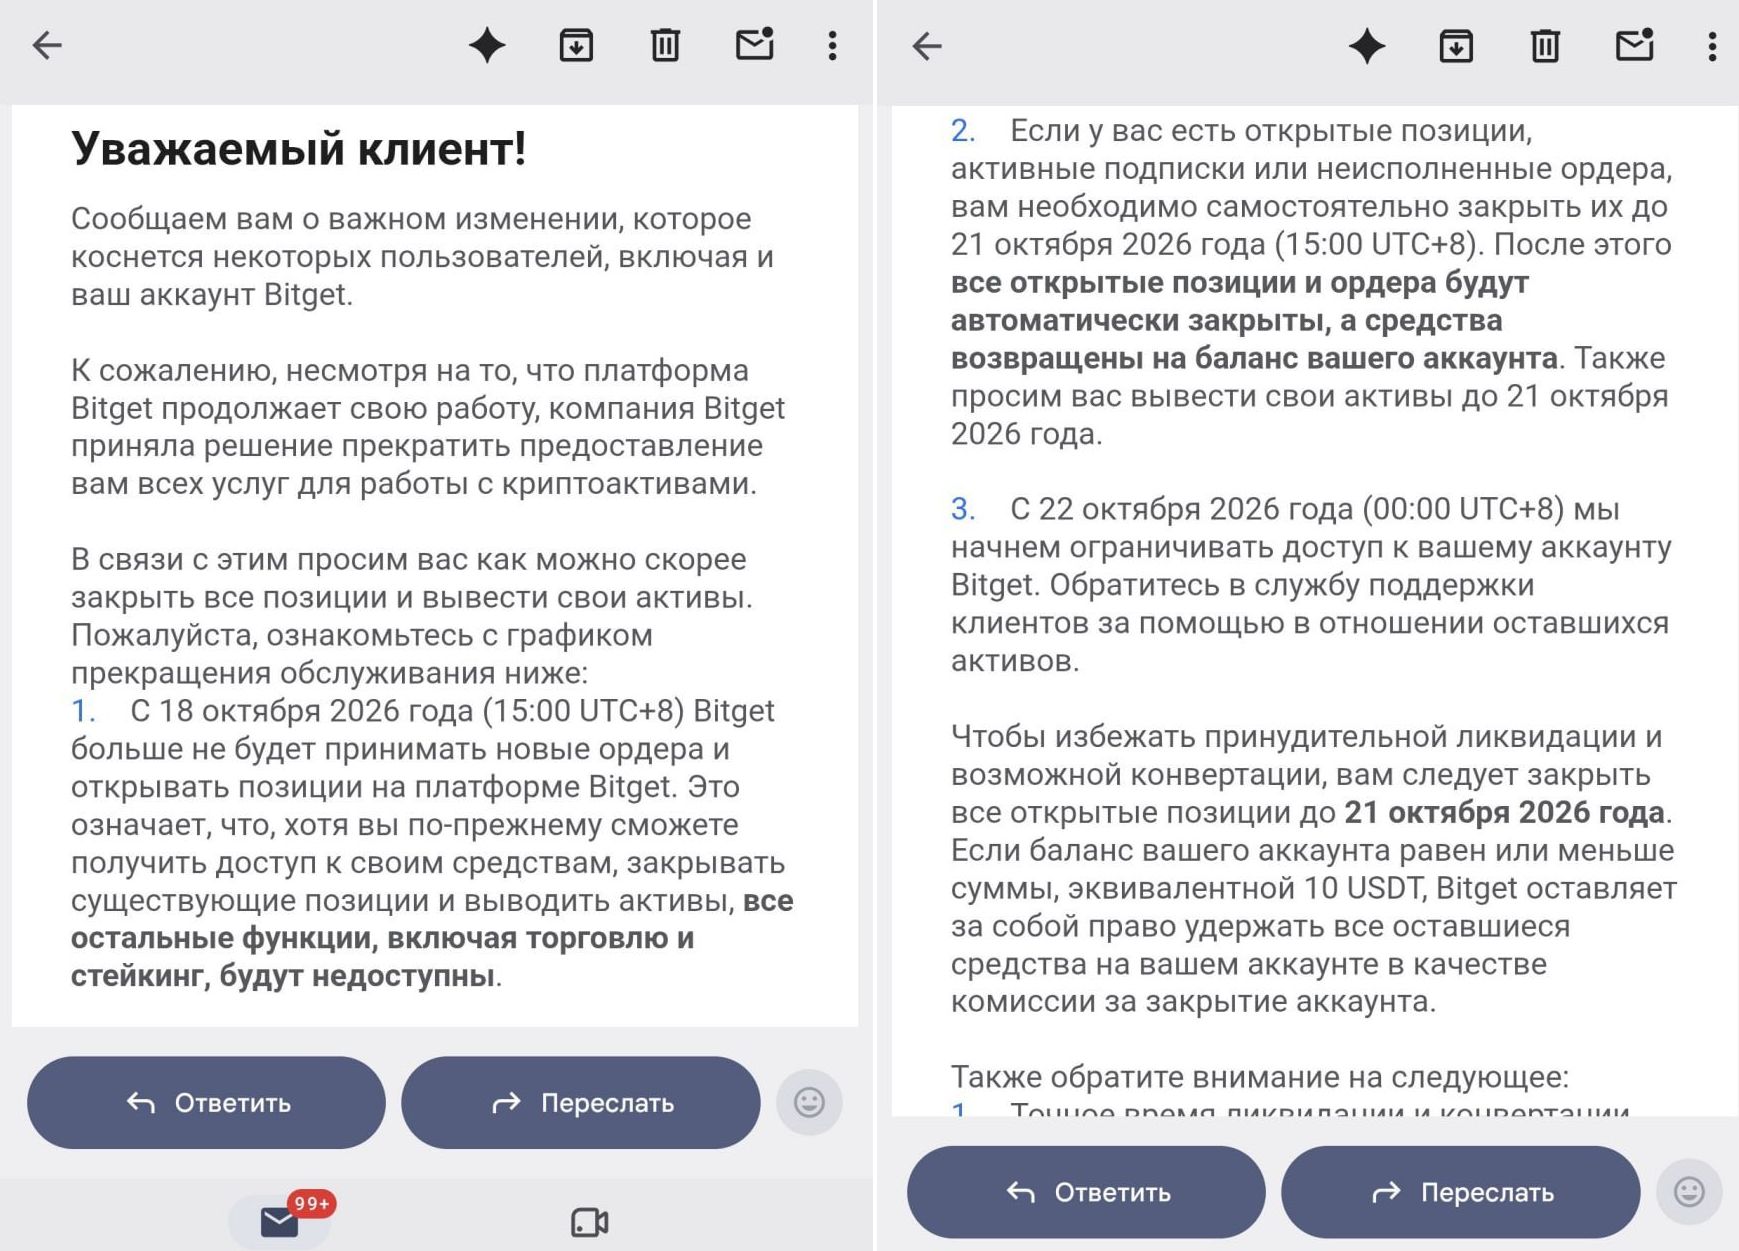
Task: Open more options menu in right screen
Action: pos(1712,45)
